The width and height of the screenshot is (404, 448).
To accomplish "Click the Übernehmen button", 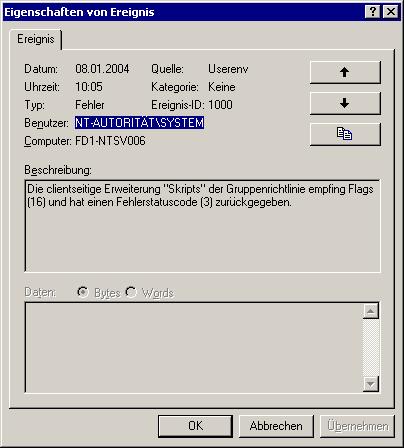I will (x=357, y=426).
